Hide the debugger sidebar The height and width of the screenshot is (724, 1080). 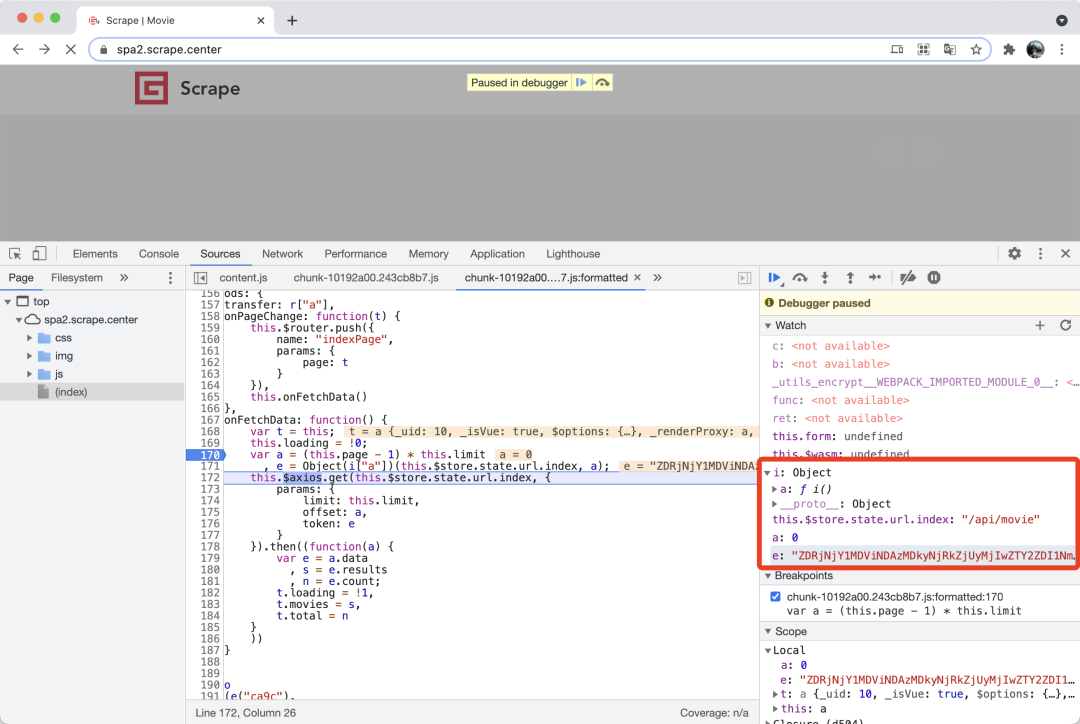coord(745,278)
